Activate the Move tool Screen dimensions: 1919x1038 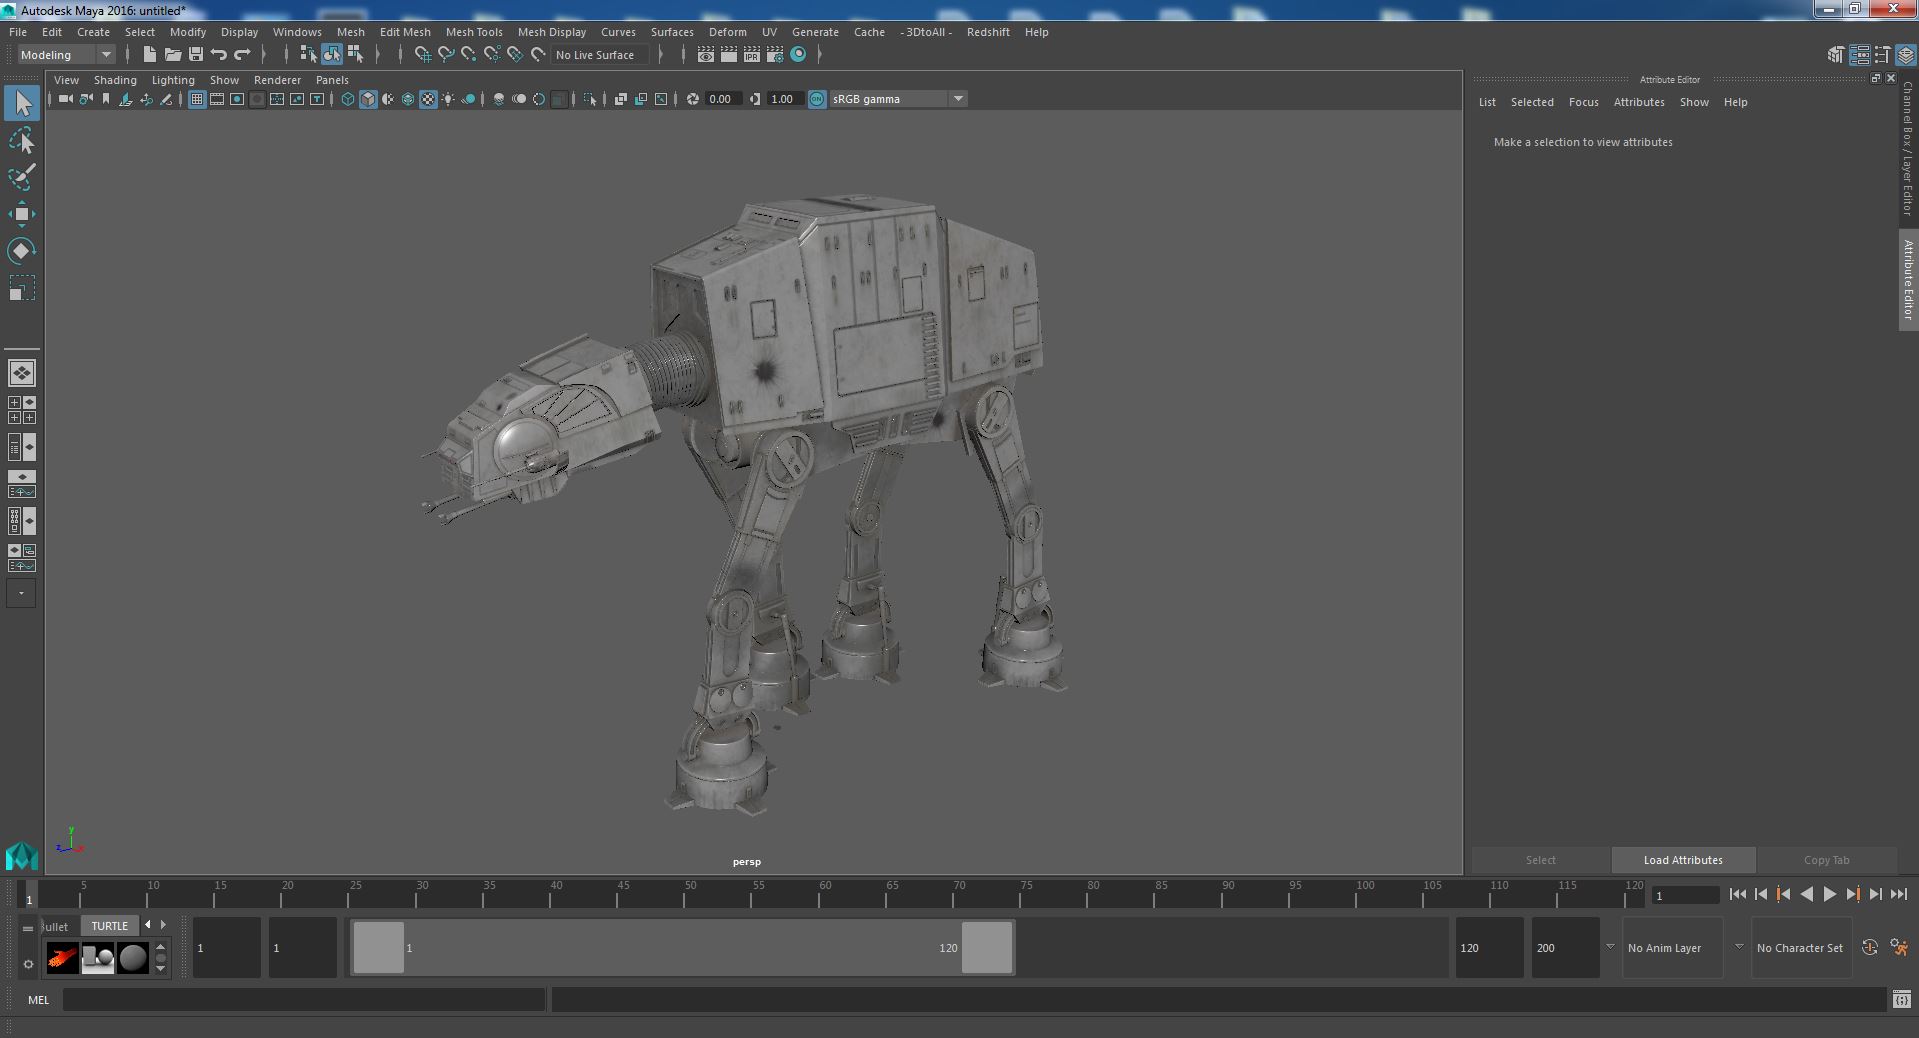pos(22,214)
